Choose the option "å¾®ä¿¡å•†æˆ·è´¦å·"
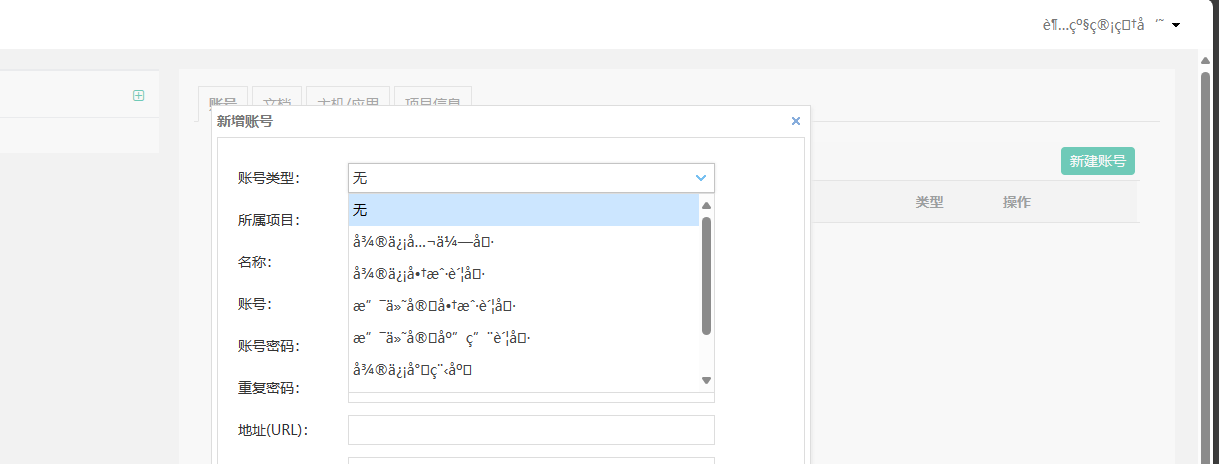This screenshot has height=464, width=1219. (523, 274)
